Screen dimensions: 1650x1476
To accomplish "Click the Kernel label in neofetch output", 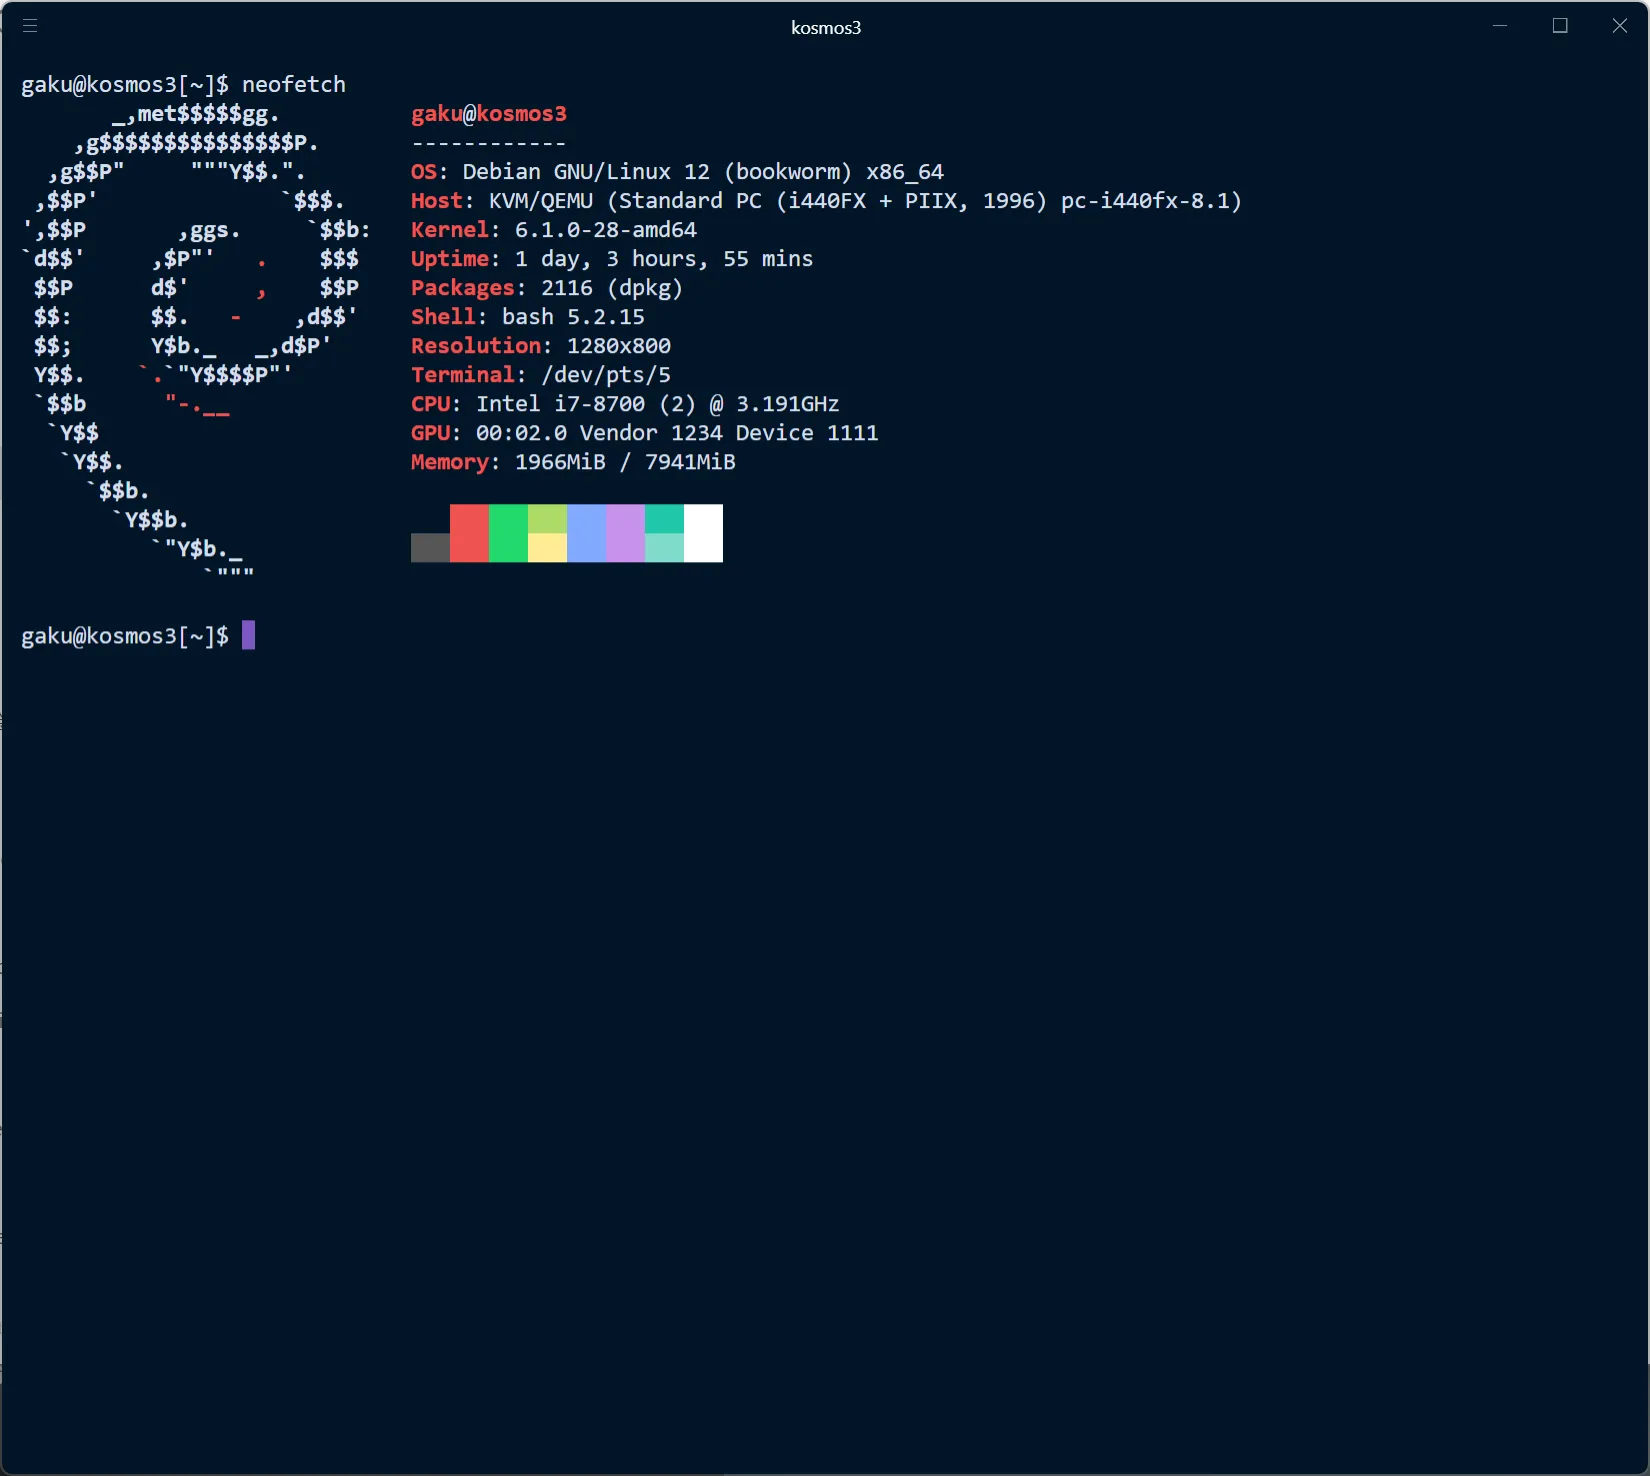I will pos(449,230).
